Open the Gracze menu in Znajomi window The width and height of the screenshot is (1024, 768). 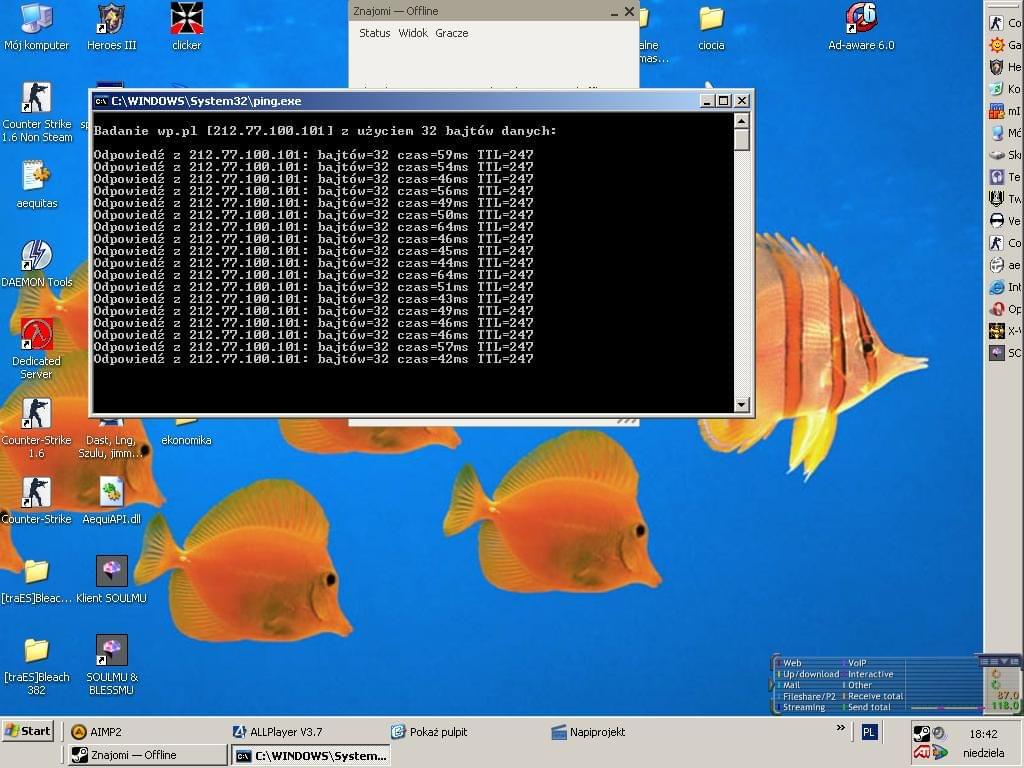(x=451, y=33)
